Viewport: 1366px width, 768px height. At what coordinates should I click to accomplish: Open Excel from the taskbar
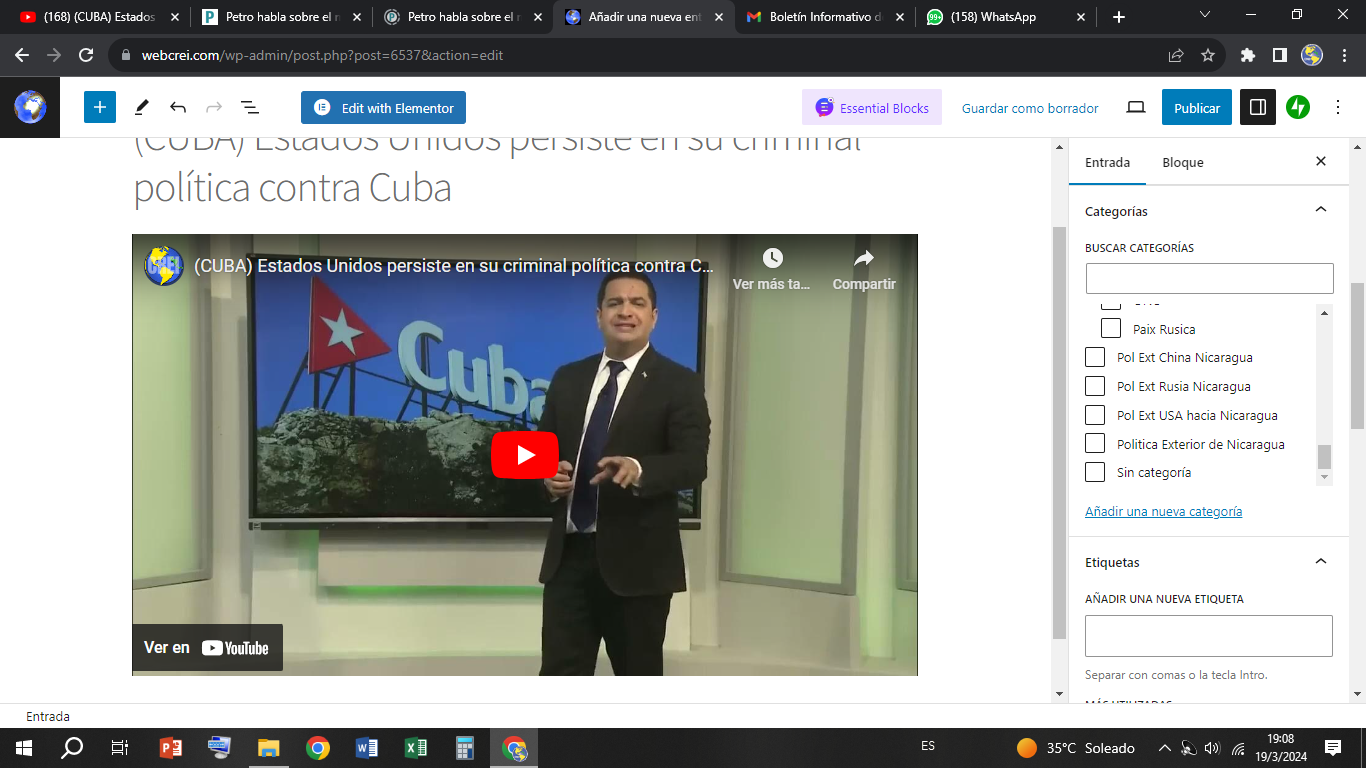click(x=416, y=747)
